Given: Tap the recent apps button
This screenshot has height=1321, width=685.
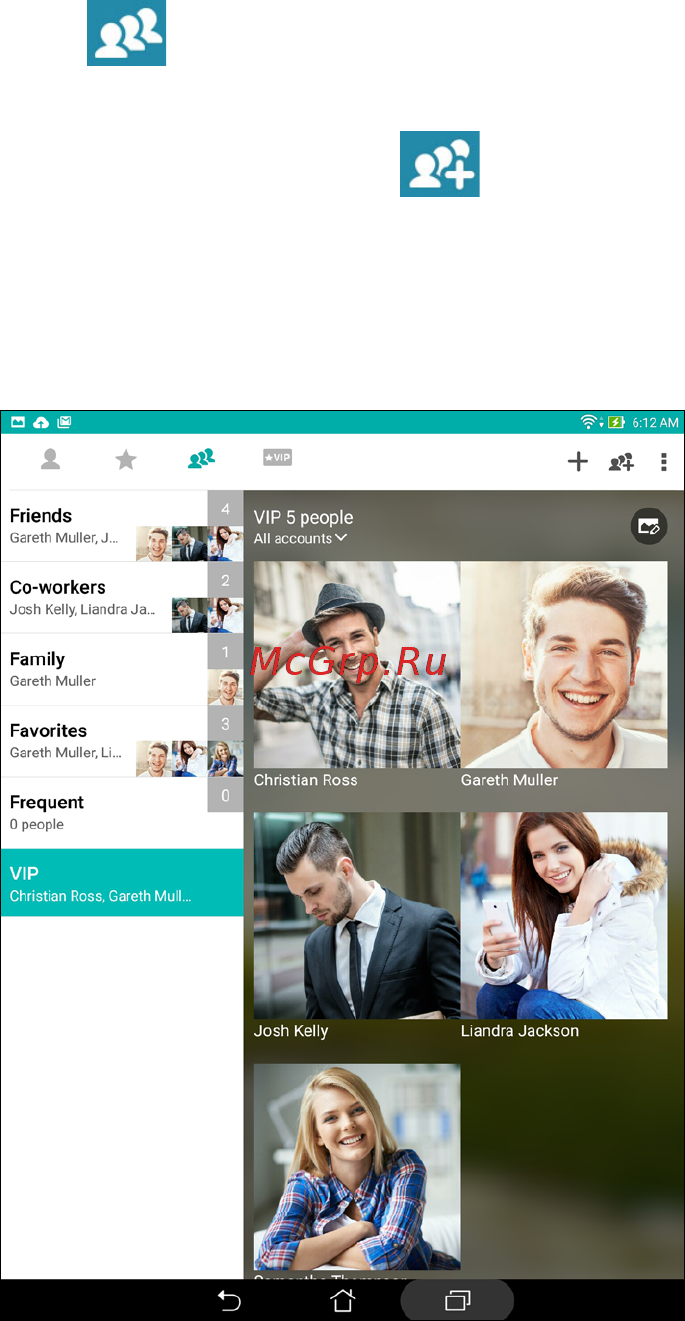Looking at the screenshot, I should pyautogui.click(x=457, y=1301).
